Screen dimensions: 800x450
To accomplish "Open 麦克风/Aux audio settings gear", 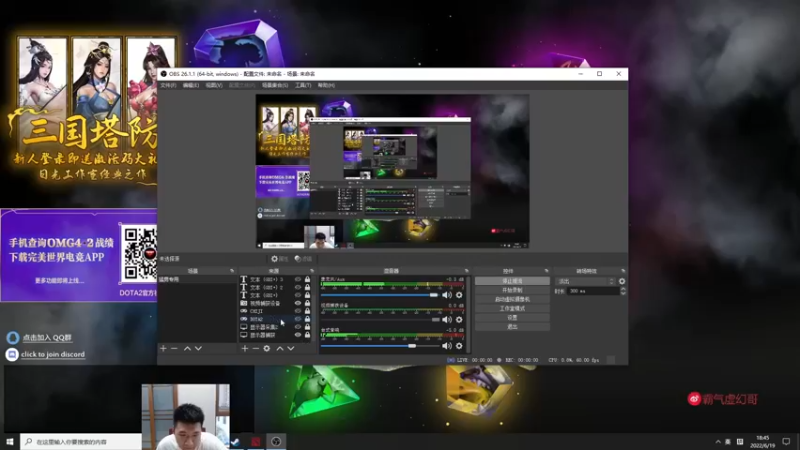I will [459, 295].
